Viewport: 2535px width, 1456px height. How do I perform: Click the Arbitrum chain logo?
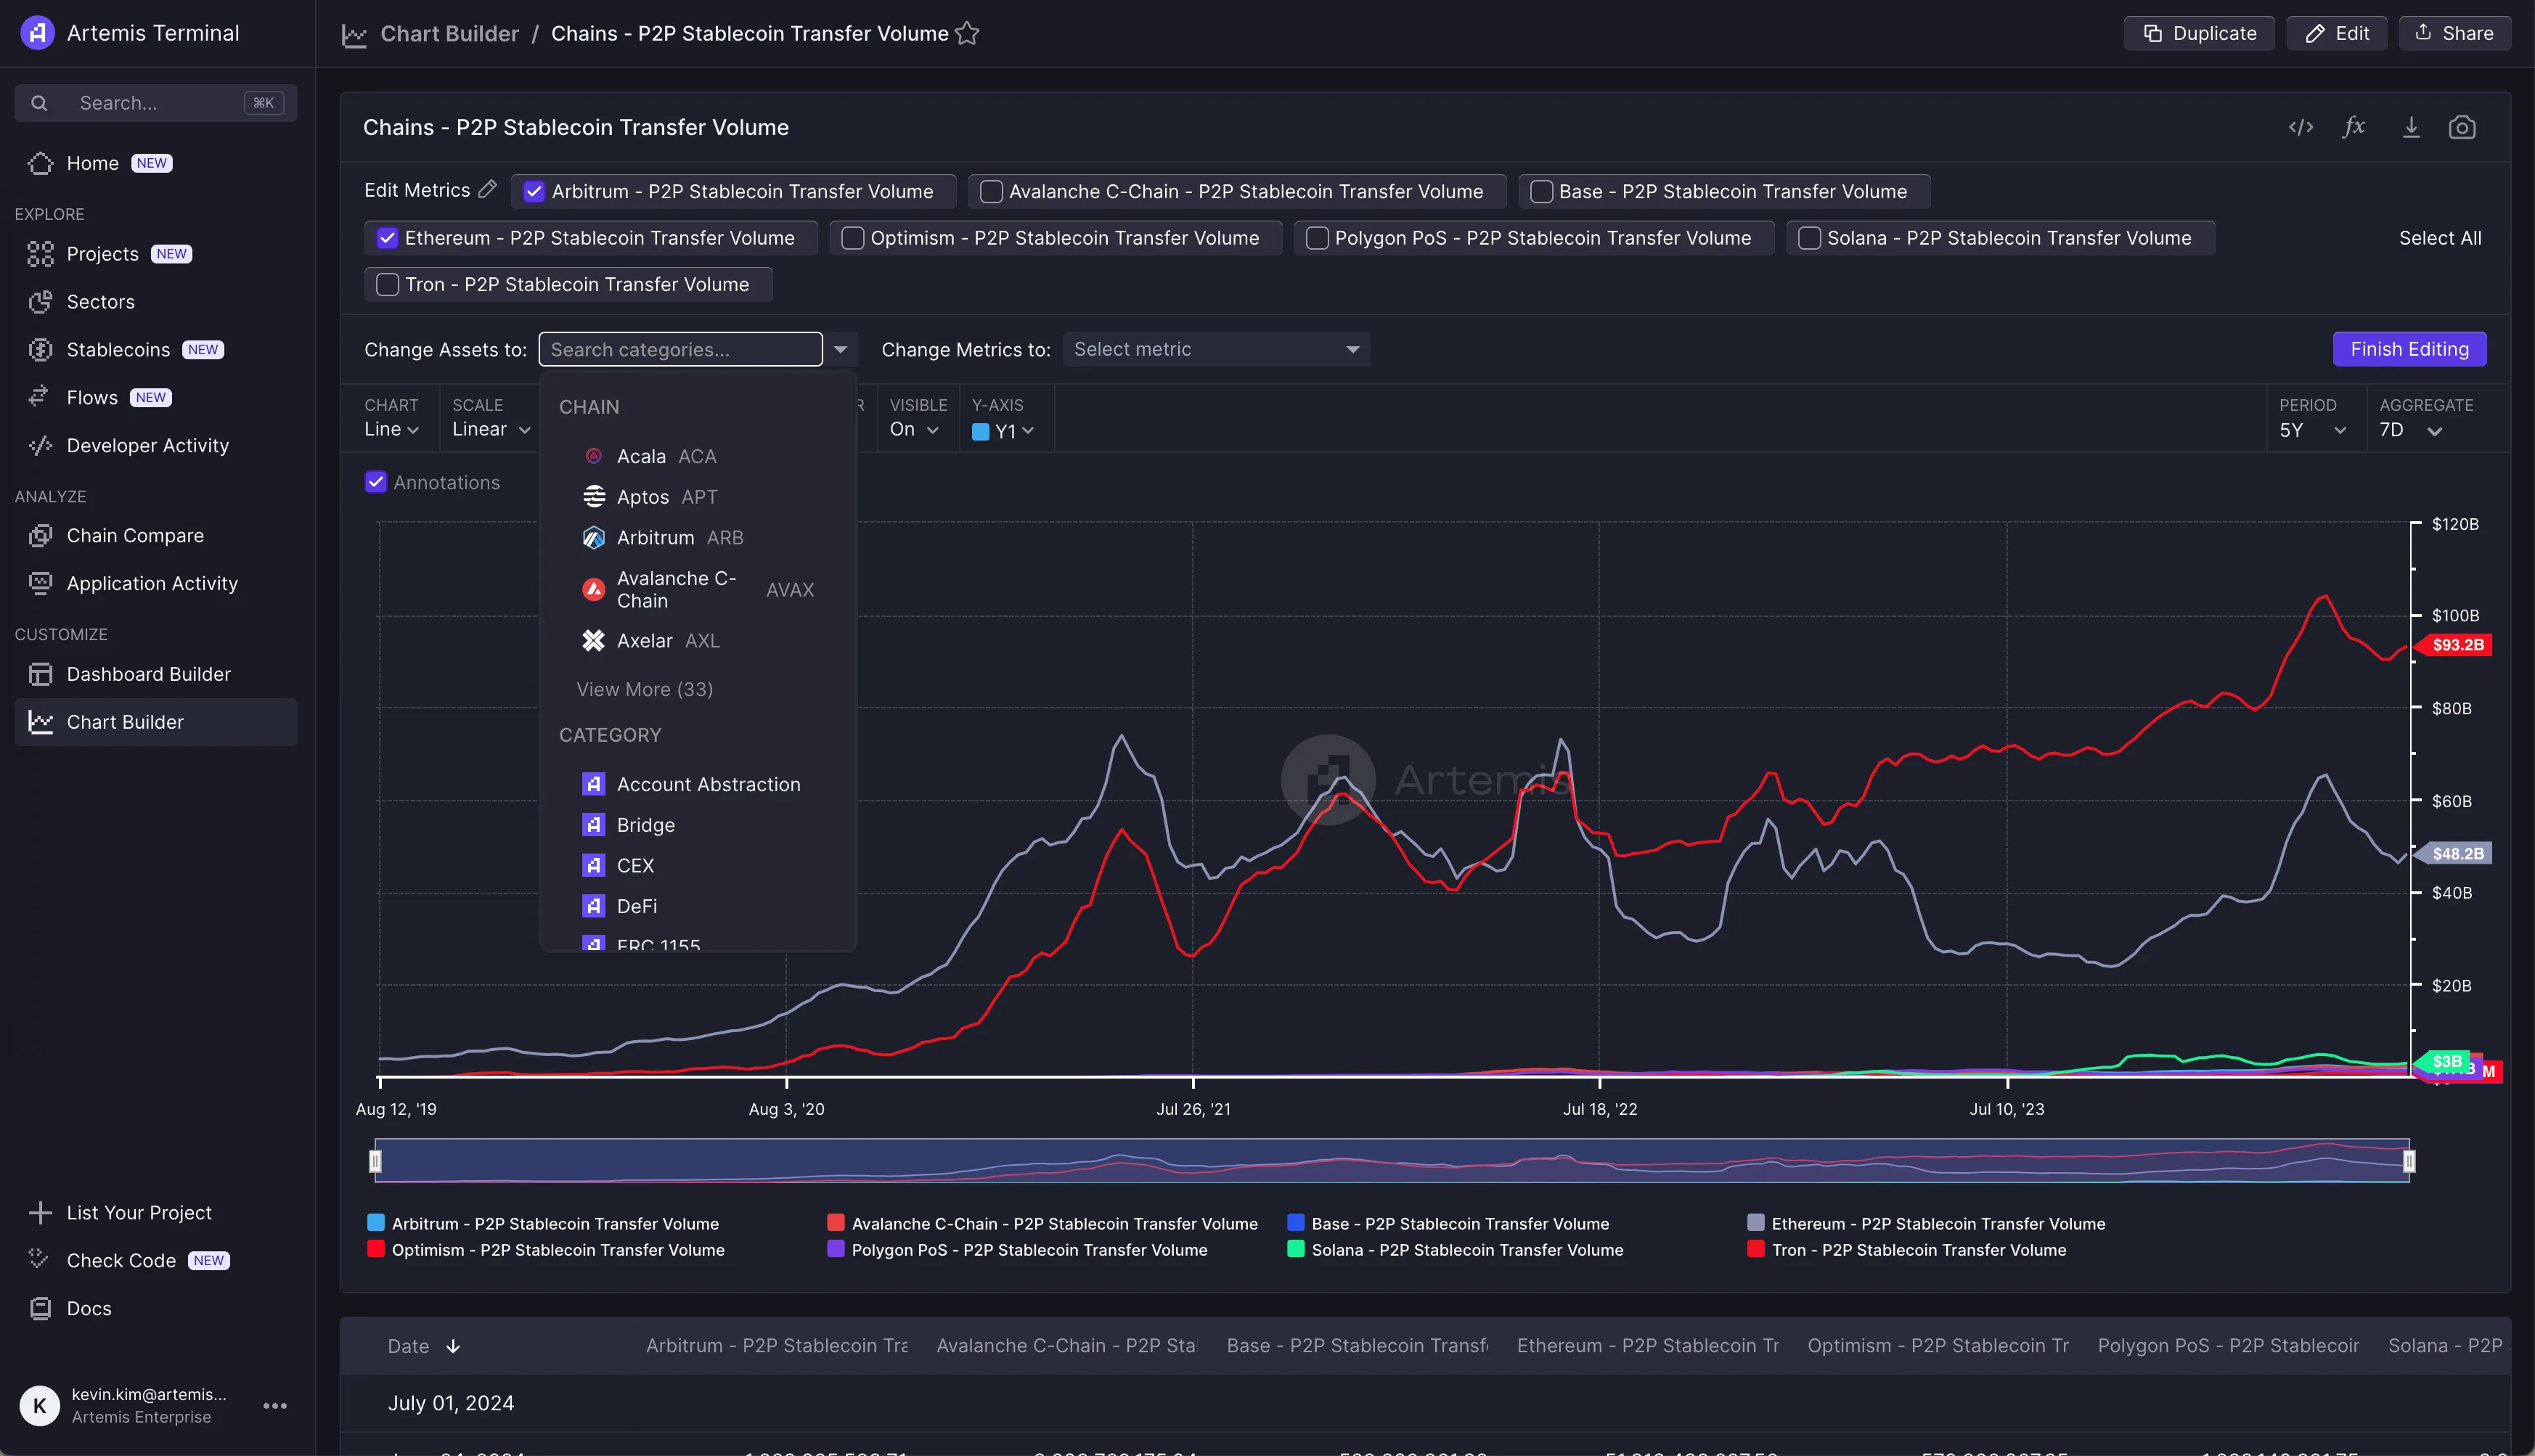pos(594,538)
